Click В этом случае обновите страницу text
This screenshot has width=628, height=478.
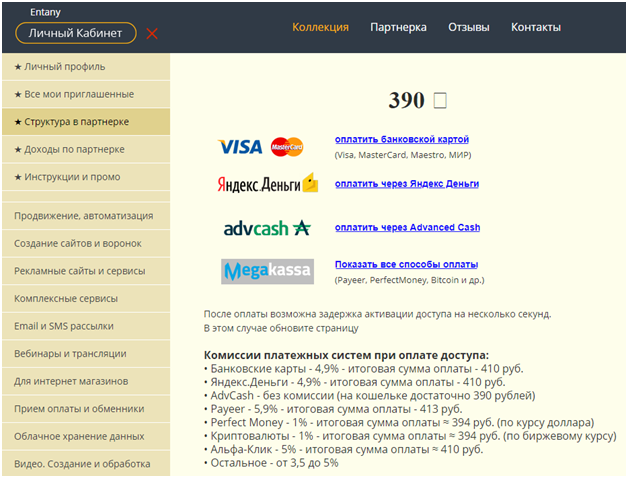281,329
